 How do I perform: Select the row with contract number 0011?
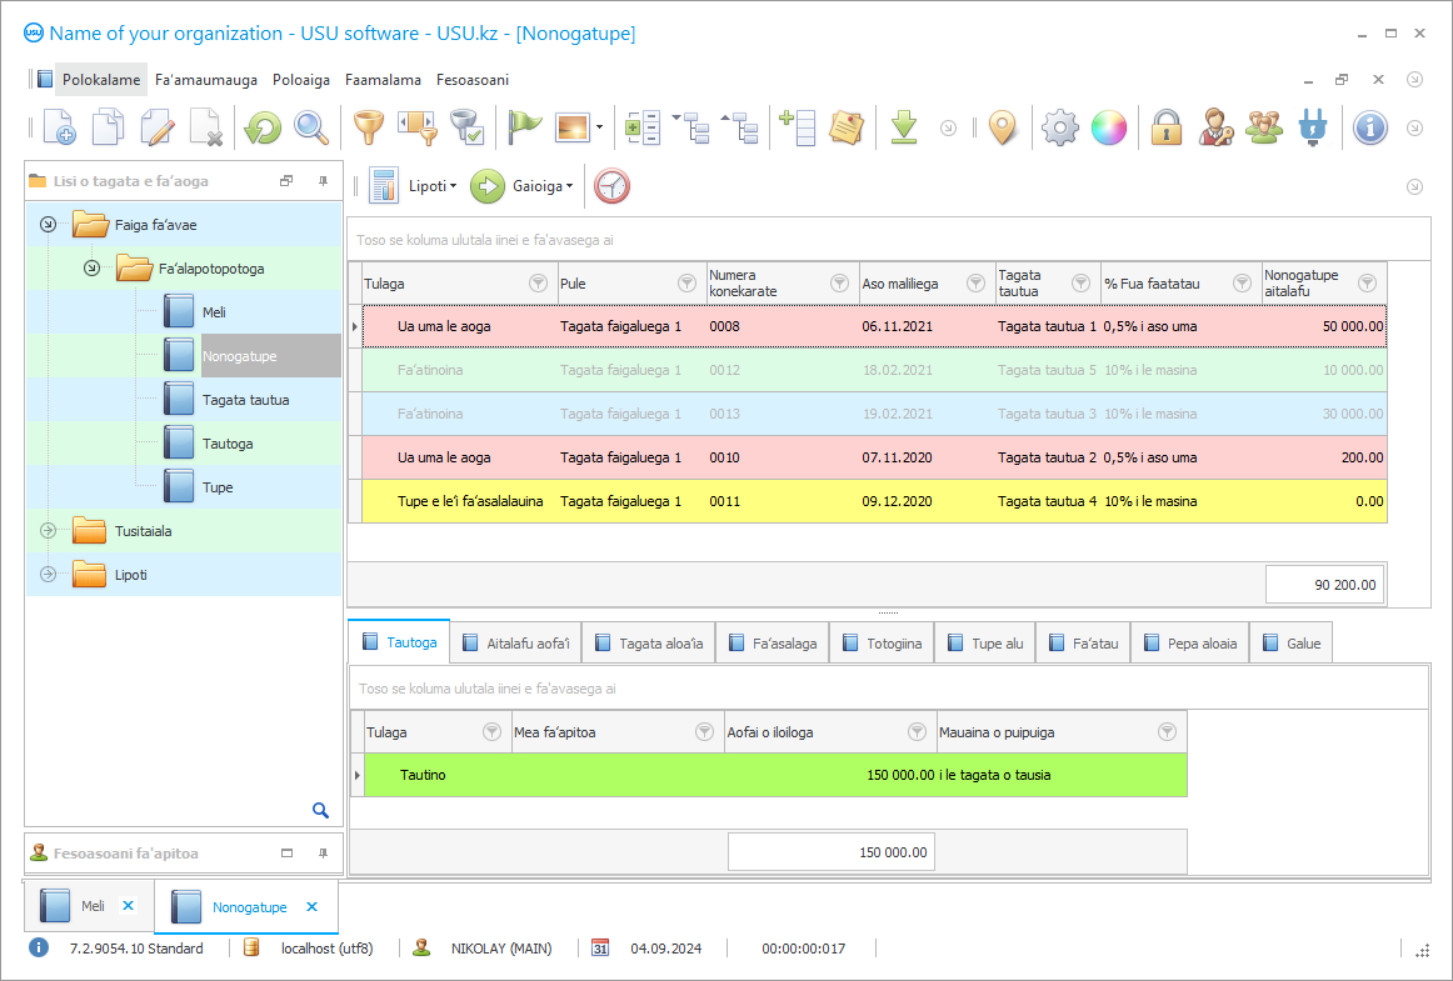point(868,501)
